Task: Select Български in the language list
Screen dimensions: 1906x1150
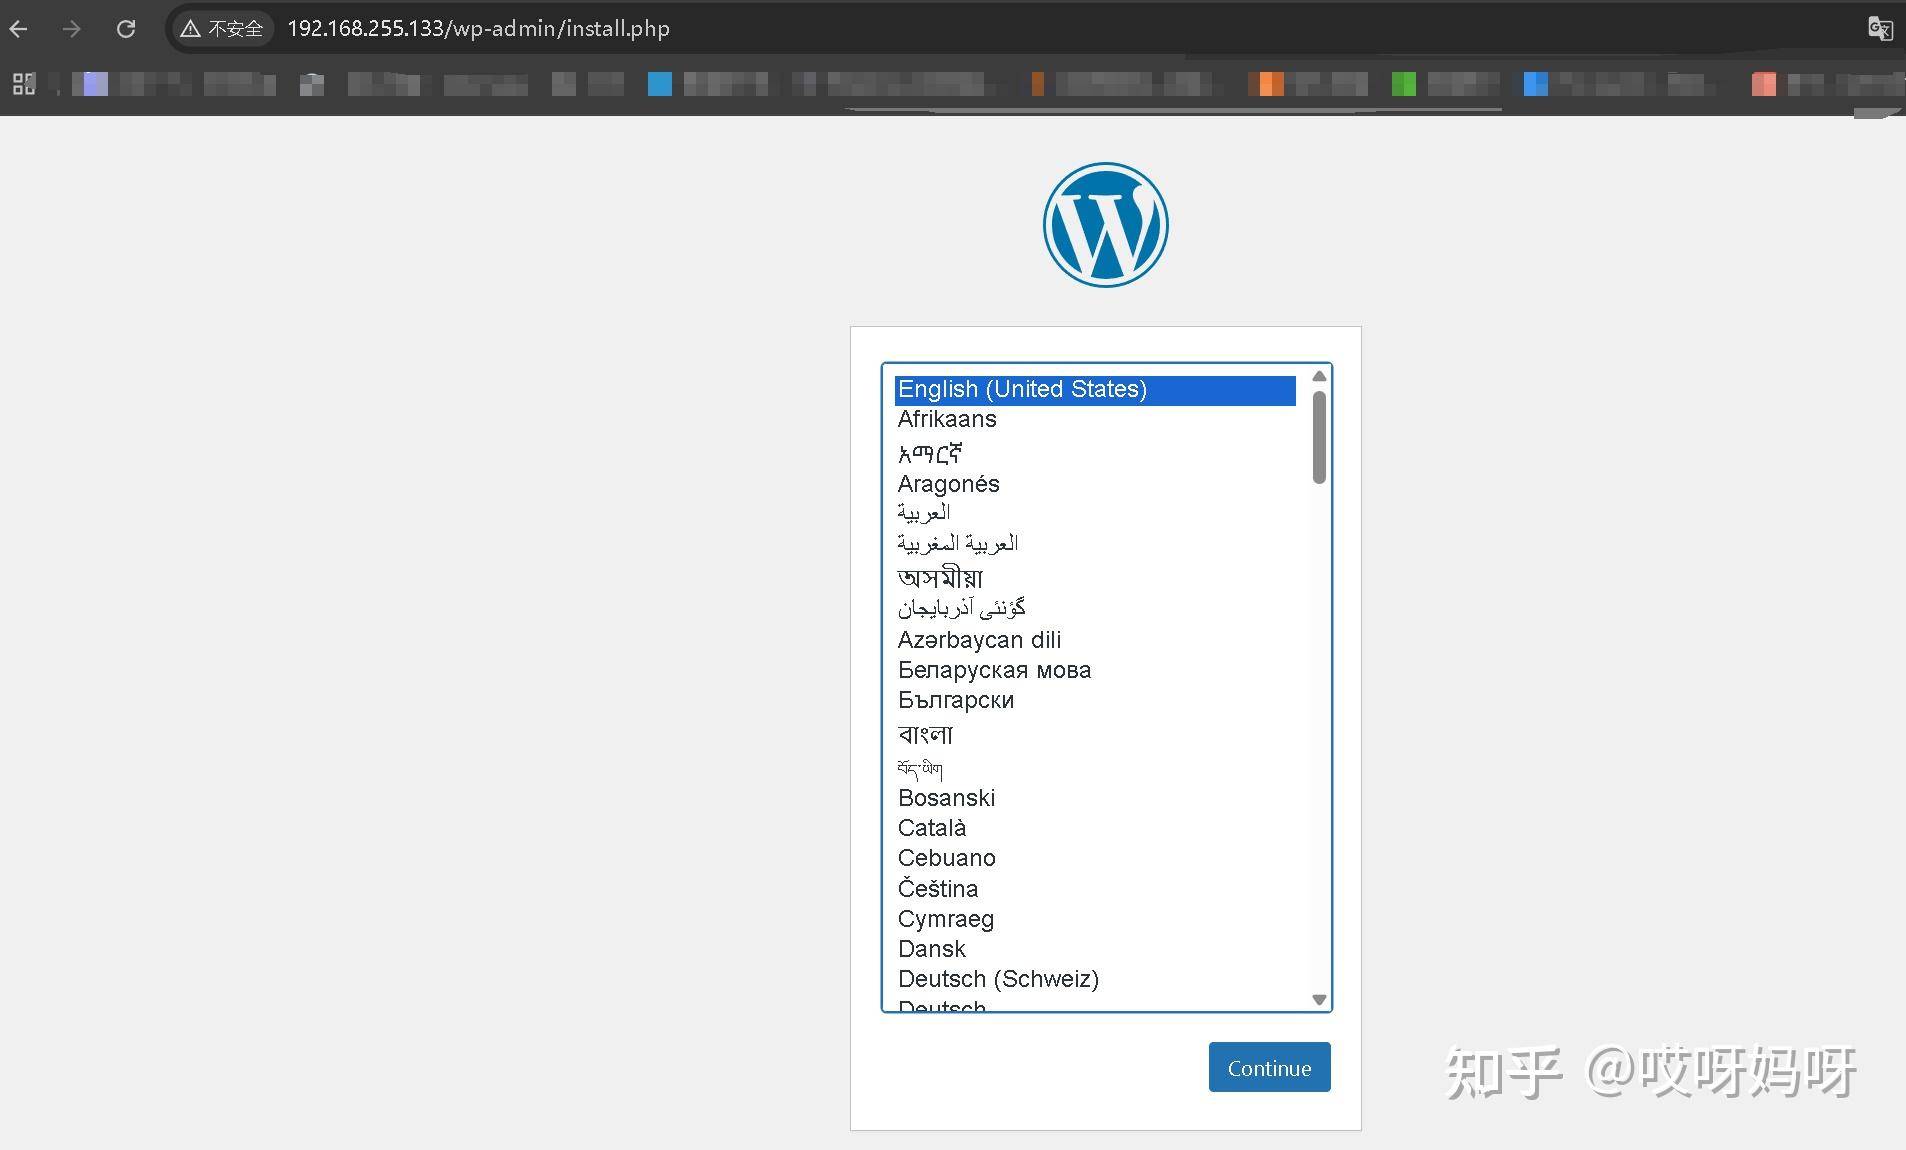Action: pyautogui.click(x=1095, y=700)
